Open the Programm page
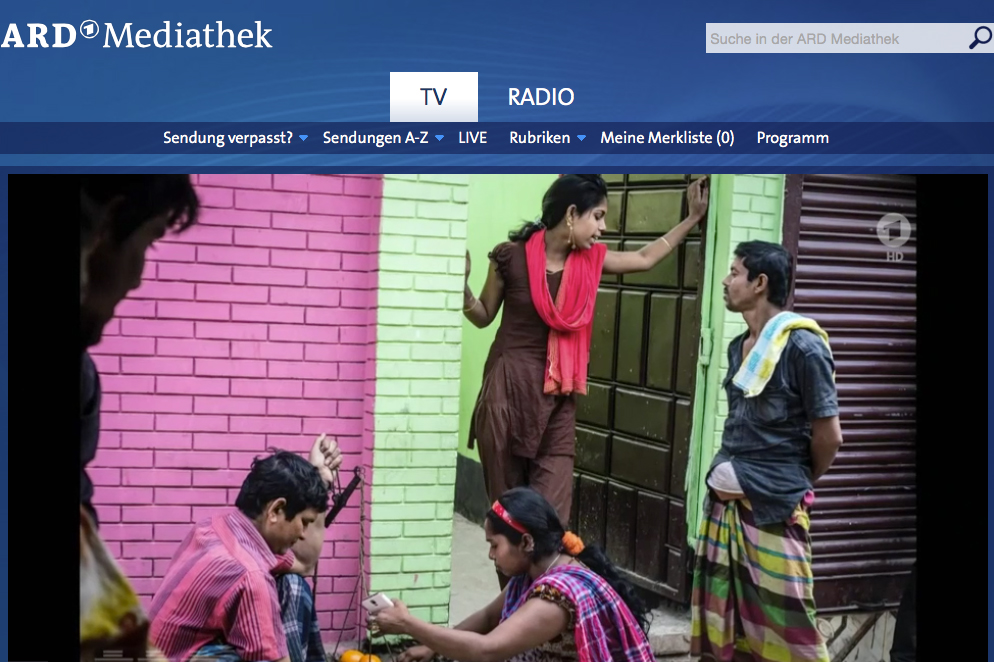Viewport: 994px width, 662px height. [792, 138]
